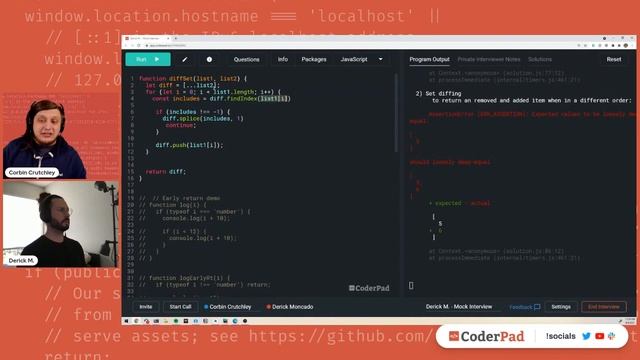Image resolution: width=640 pixels, height=360 pixels.
Task: Click the code editor vertical scrollbar
Action: pos(396,114)
